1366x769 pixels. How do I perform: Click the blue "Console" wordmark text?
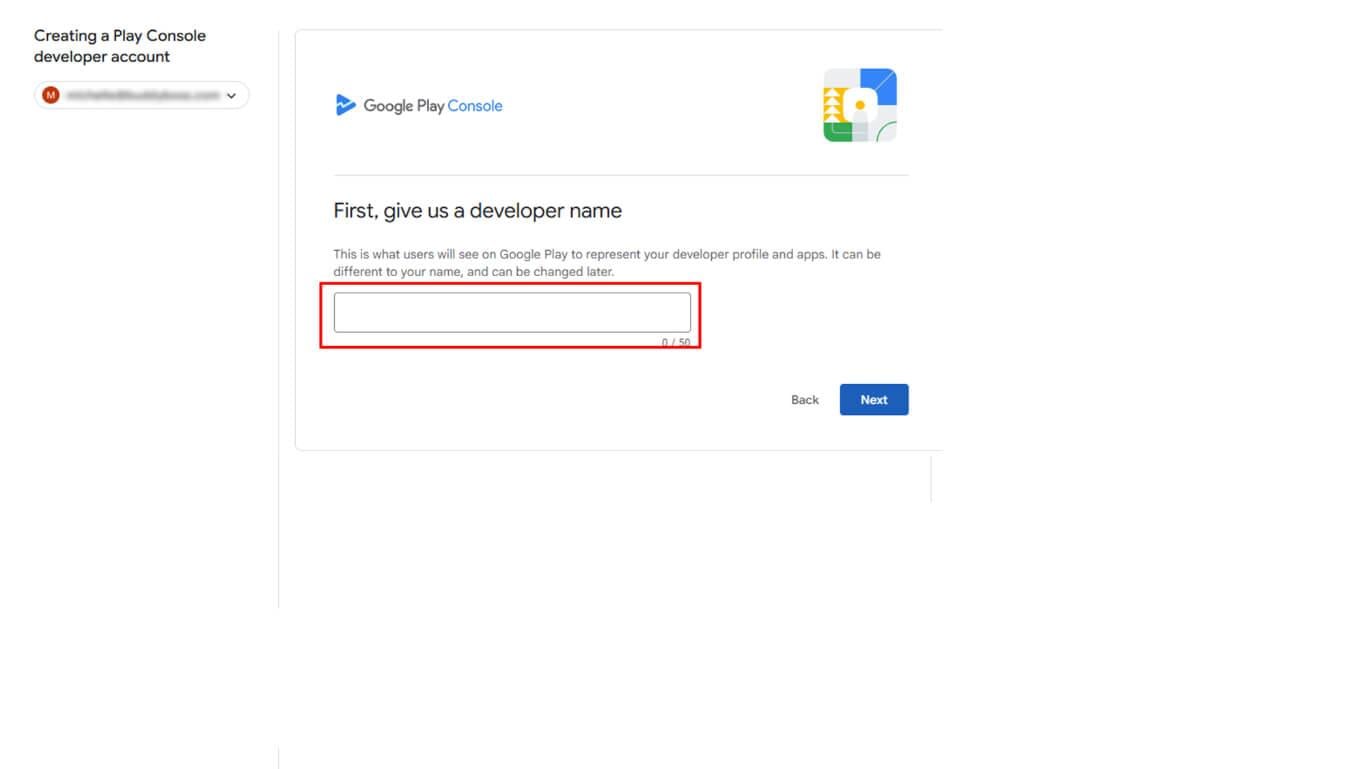tap(475, 106)
